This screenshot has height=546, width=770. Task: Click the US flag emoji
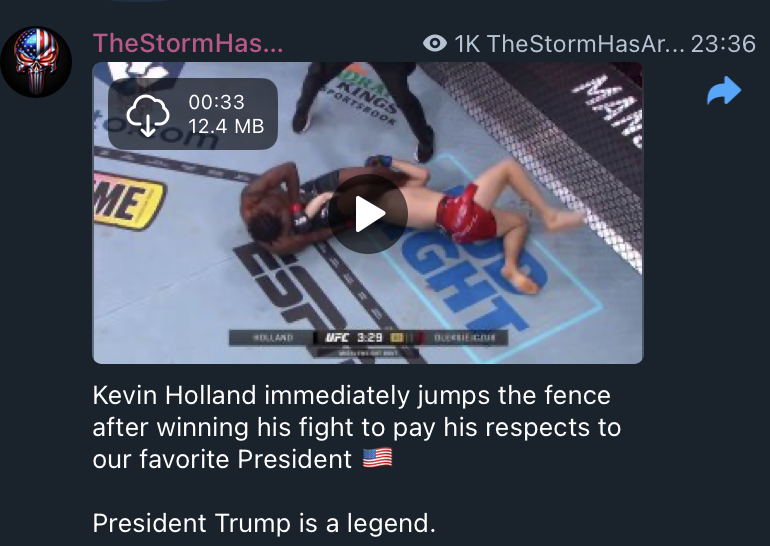click(377, 459)
